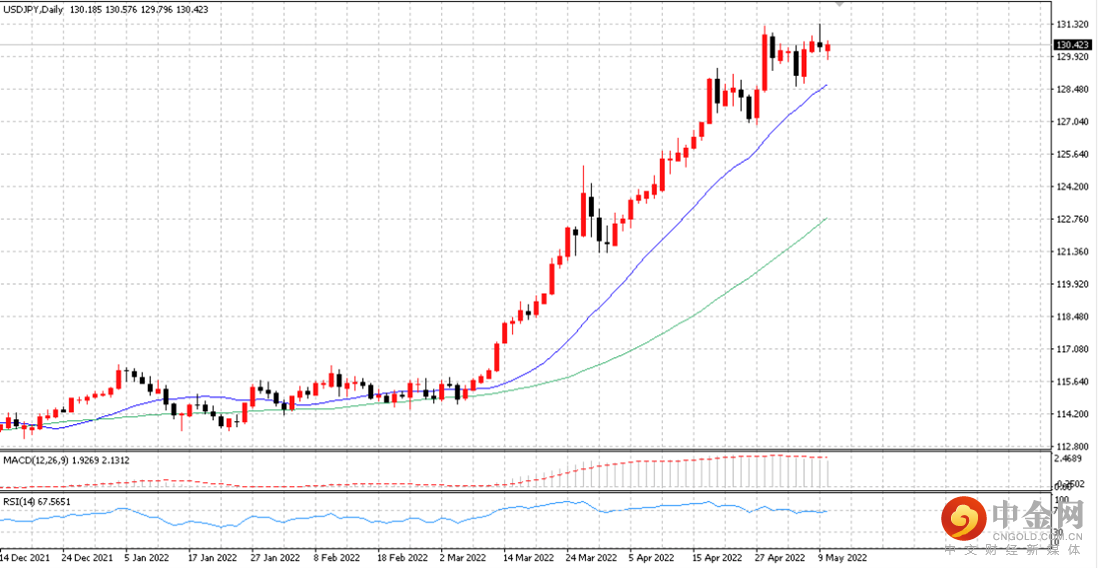This screenshot has height=568, width=1098.
Task: Click the 14 Mar 2022 date label
Action: pos(528,558)
